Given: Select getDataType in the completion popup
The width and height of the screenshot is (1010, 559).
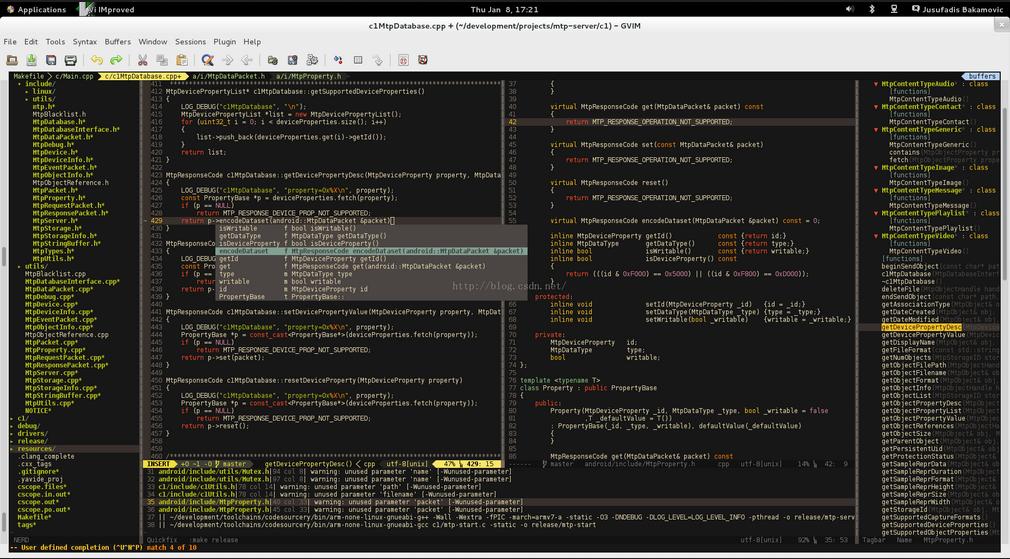Looking at the screenshot, I should pyautogui.click(x=372, y=236).
